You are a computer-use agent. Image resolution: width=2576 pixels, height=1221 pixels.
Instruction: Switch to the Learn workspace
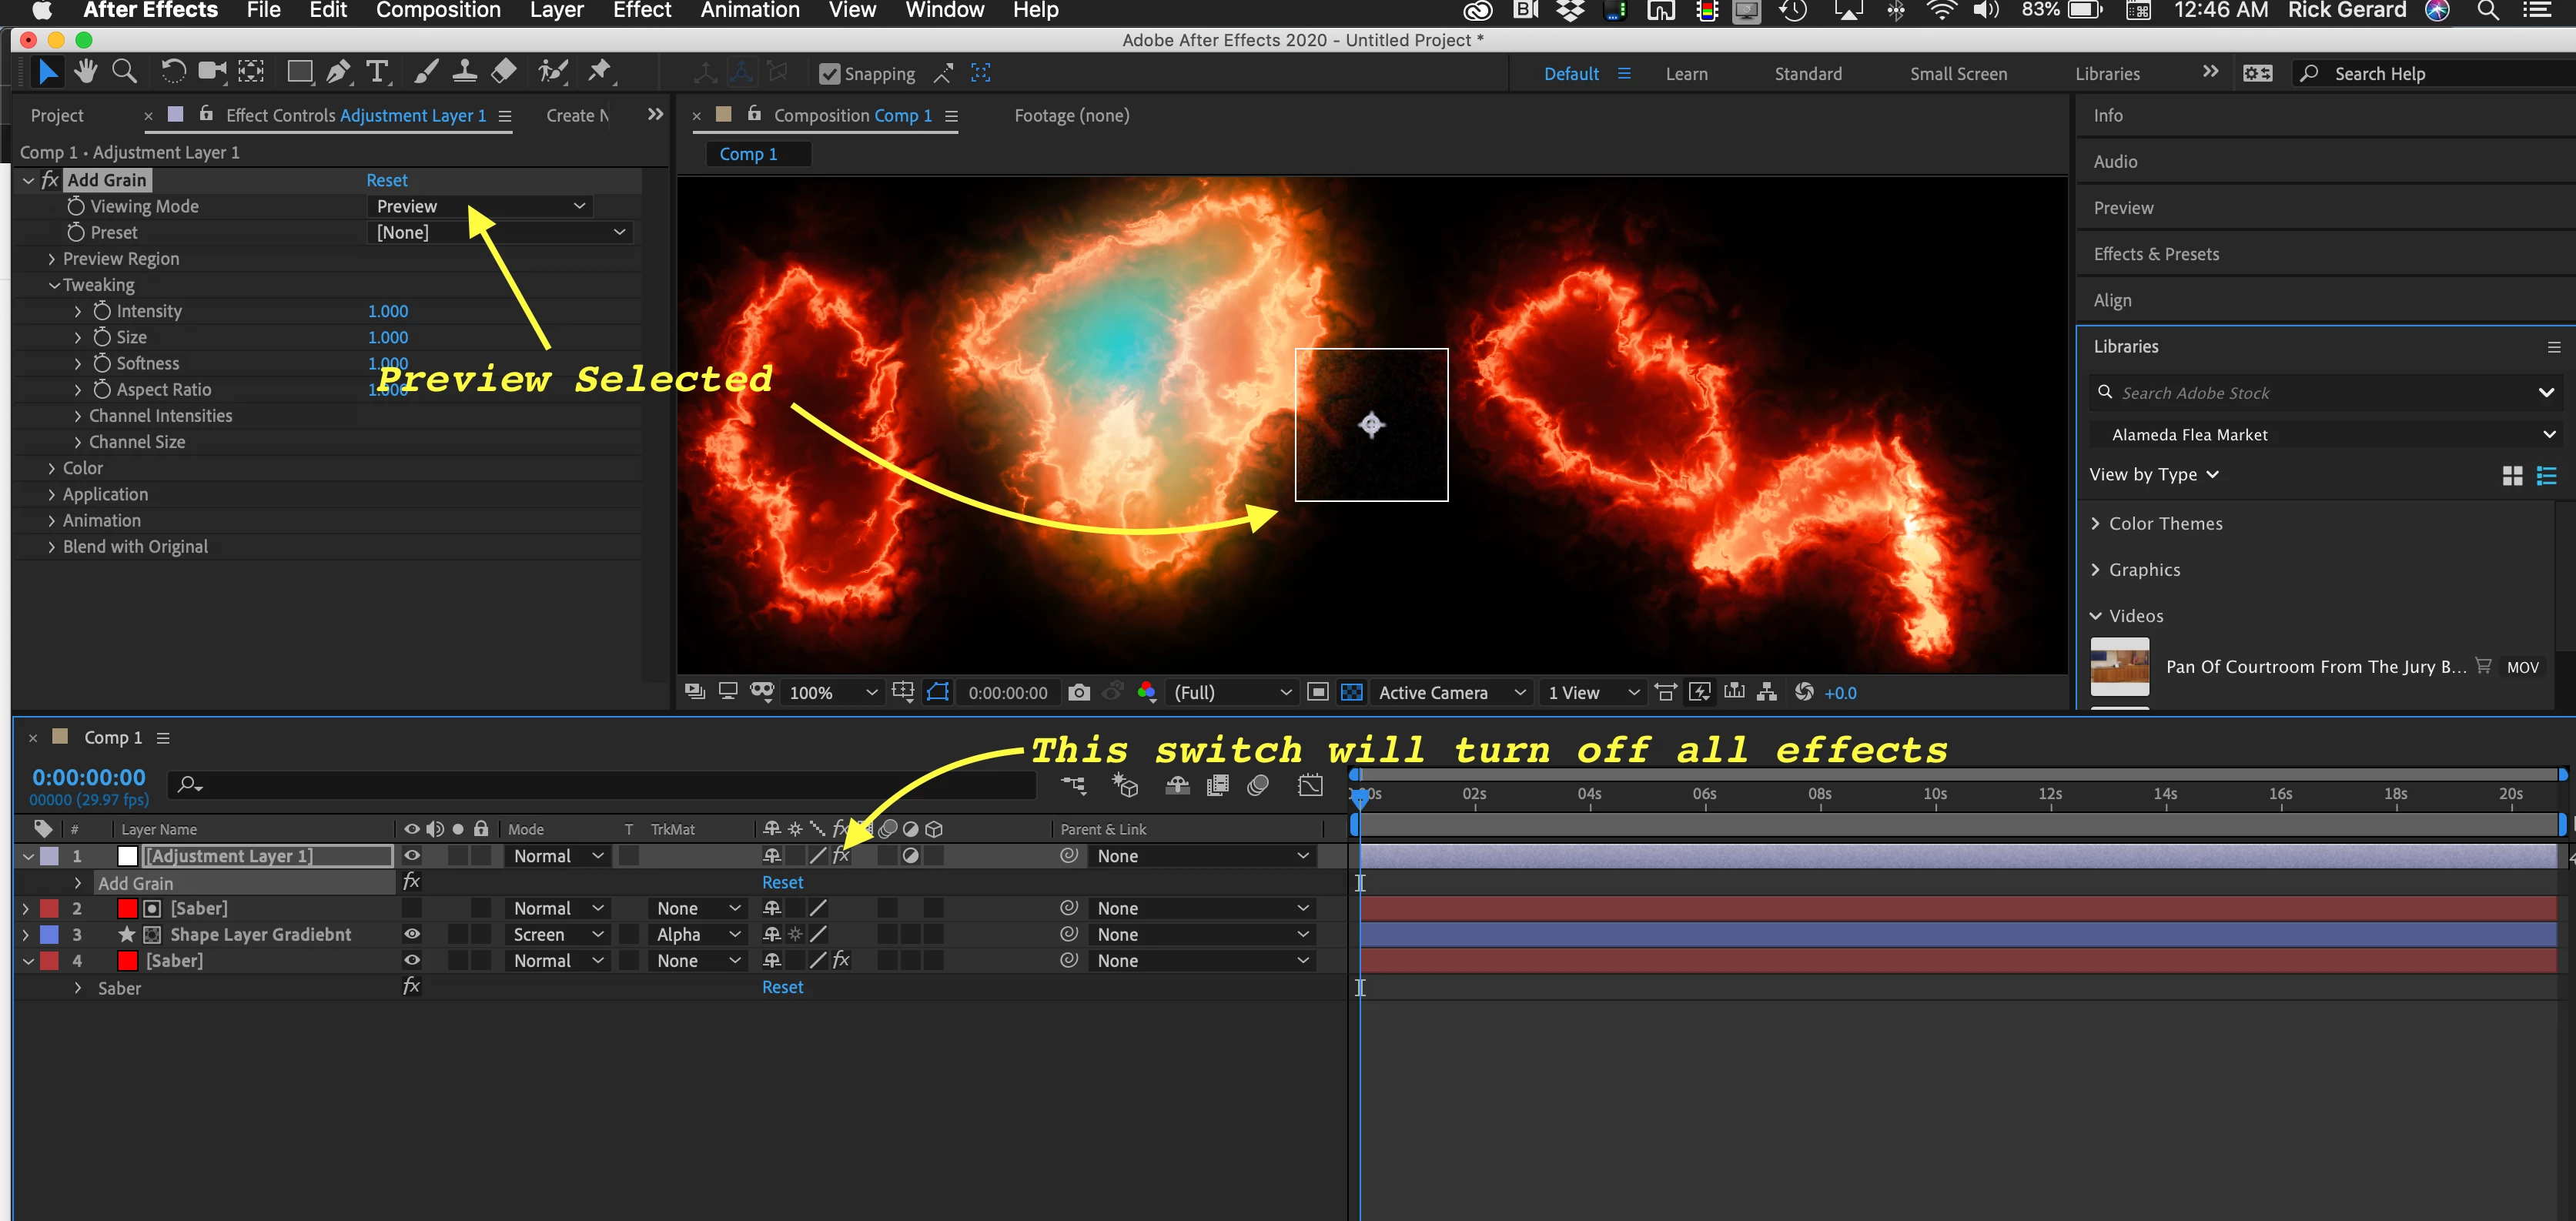tap(1686, 74)
